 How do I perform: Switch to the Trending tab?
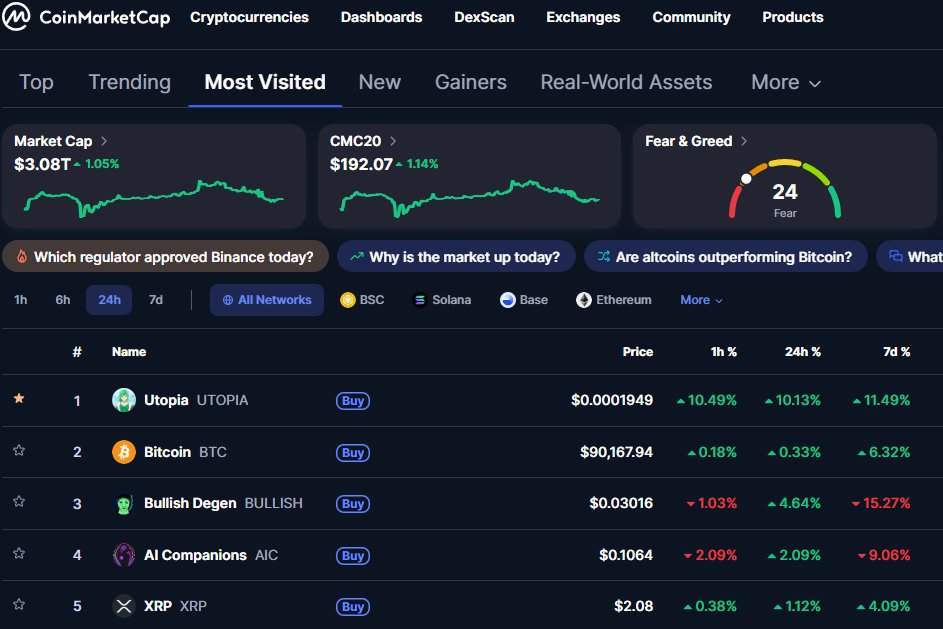(x=129, y=82)
